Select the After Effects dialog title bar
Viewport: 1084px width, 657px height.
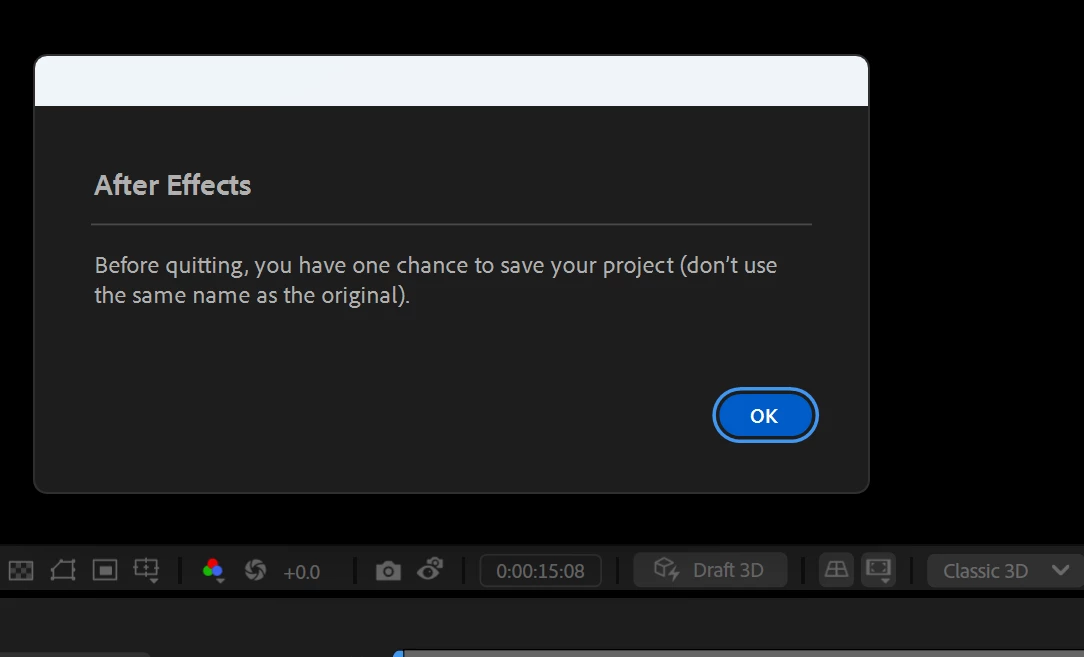(x=451, y=81)
